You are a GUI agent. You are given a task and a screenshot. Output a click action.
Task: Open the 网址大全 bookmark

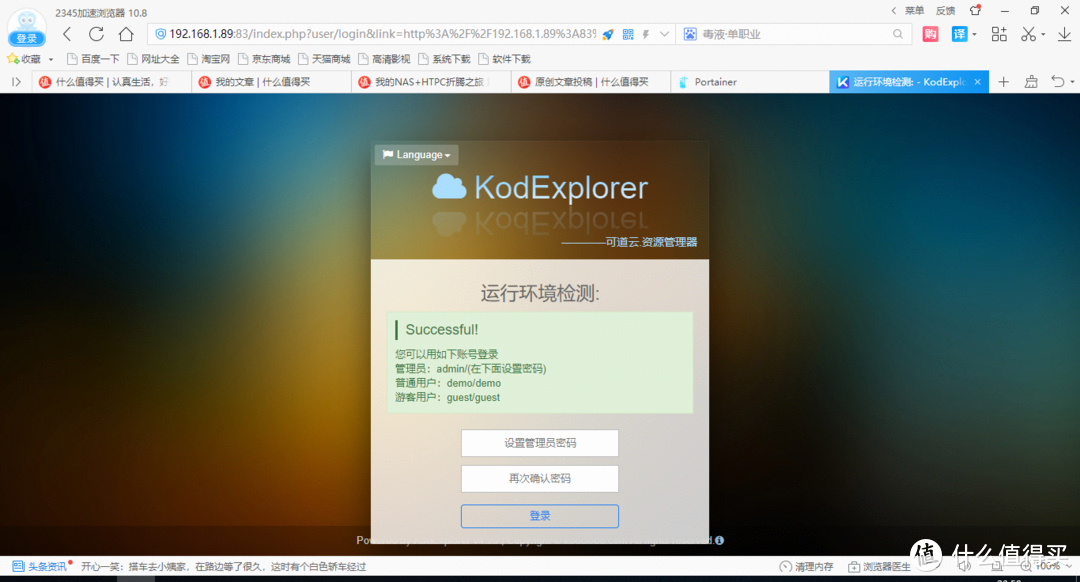pyautogui.click(x=154, y=59)
